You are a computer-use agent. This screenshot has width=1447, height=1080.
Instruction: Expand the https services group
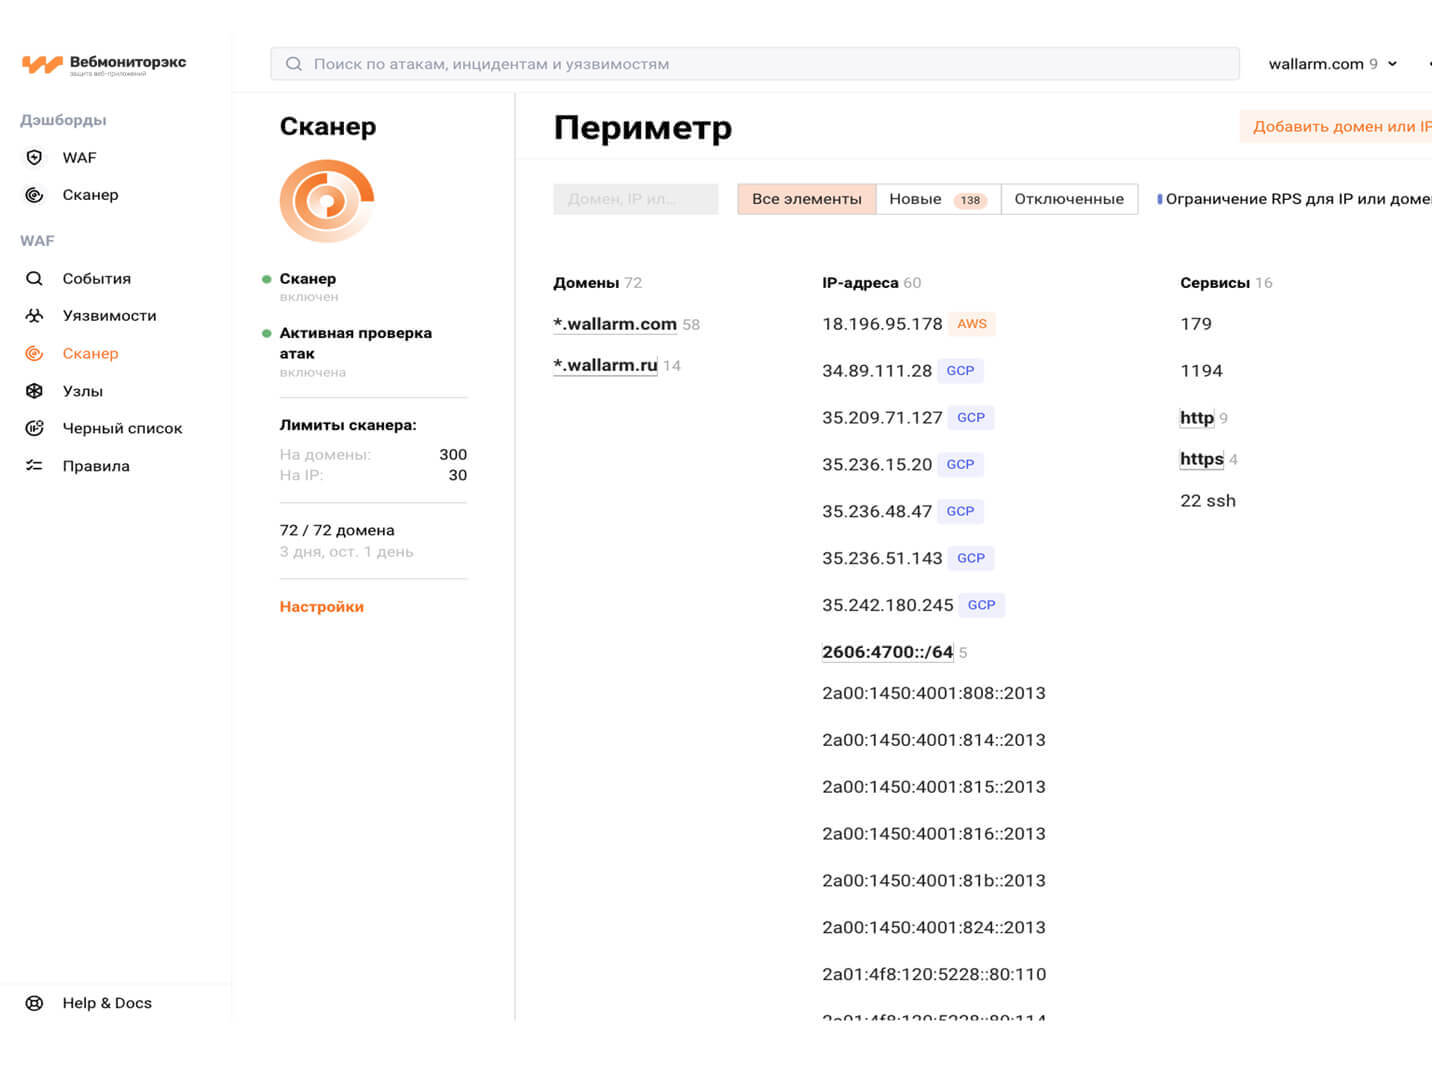[1201, 459]
